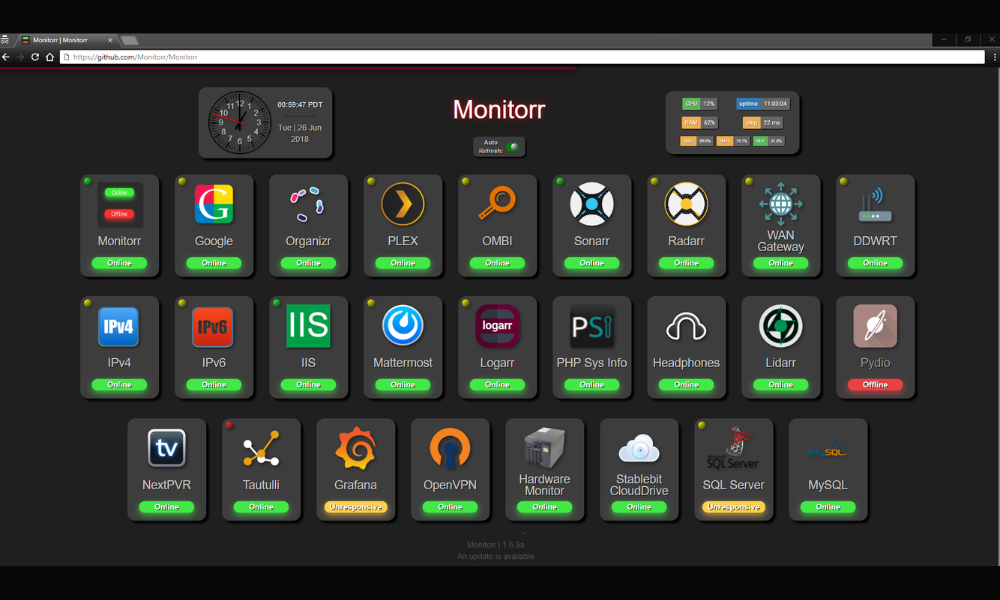
Task: Open the PLEX chevron icon
Action: 402,204
